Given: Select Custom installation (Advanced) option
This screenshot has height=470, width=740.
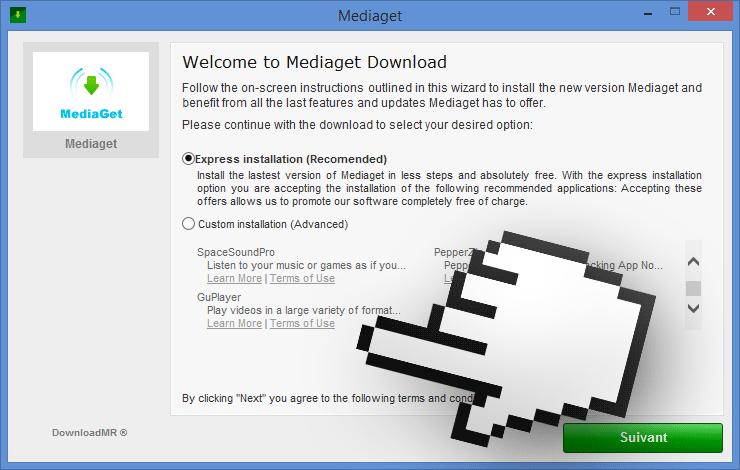Looking at the screenshot, I should tap(188, 224).
